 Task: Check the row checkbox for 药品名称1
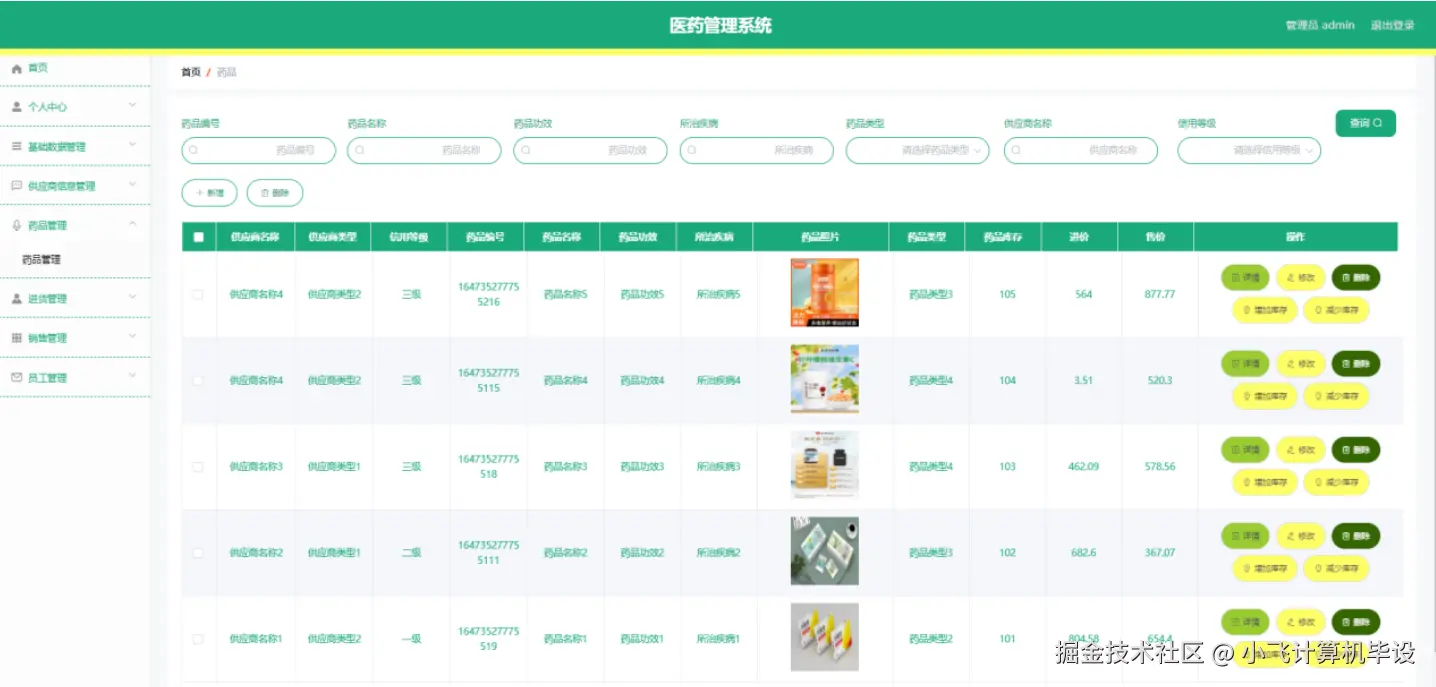click(x=198, y=638)
